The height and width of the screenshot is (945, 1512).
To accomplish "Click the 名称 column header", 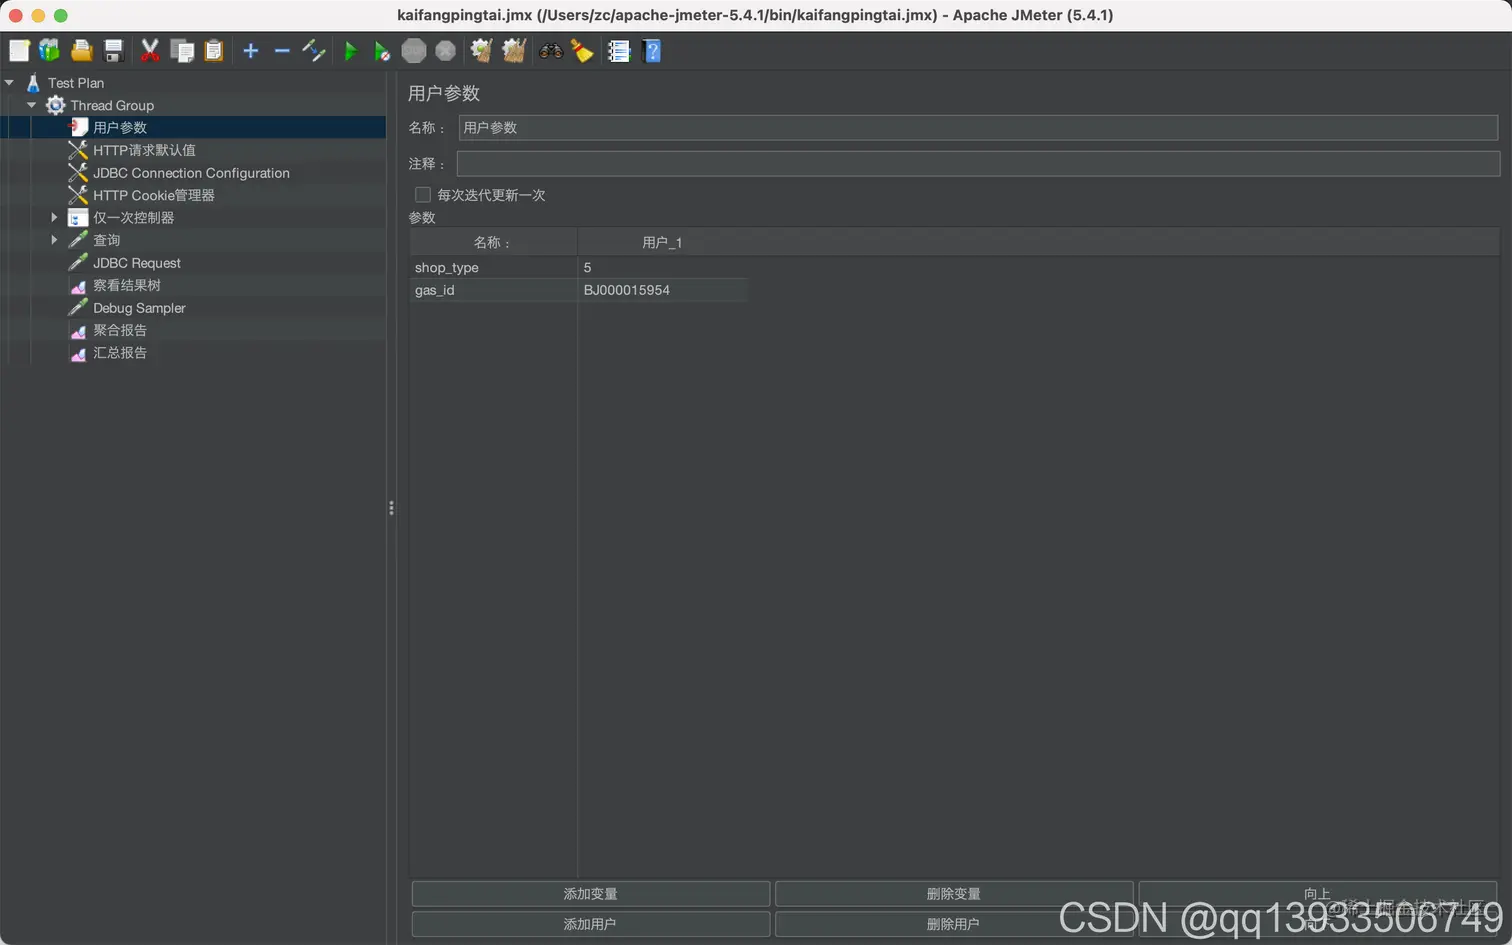I will (x=493, y=242).
